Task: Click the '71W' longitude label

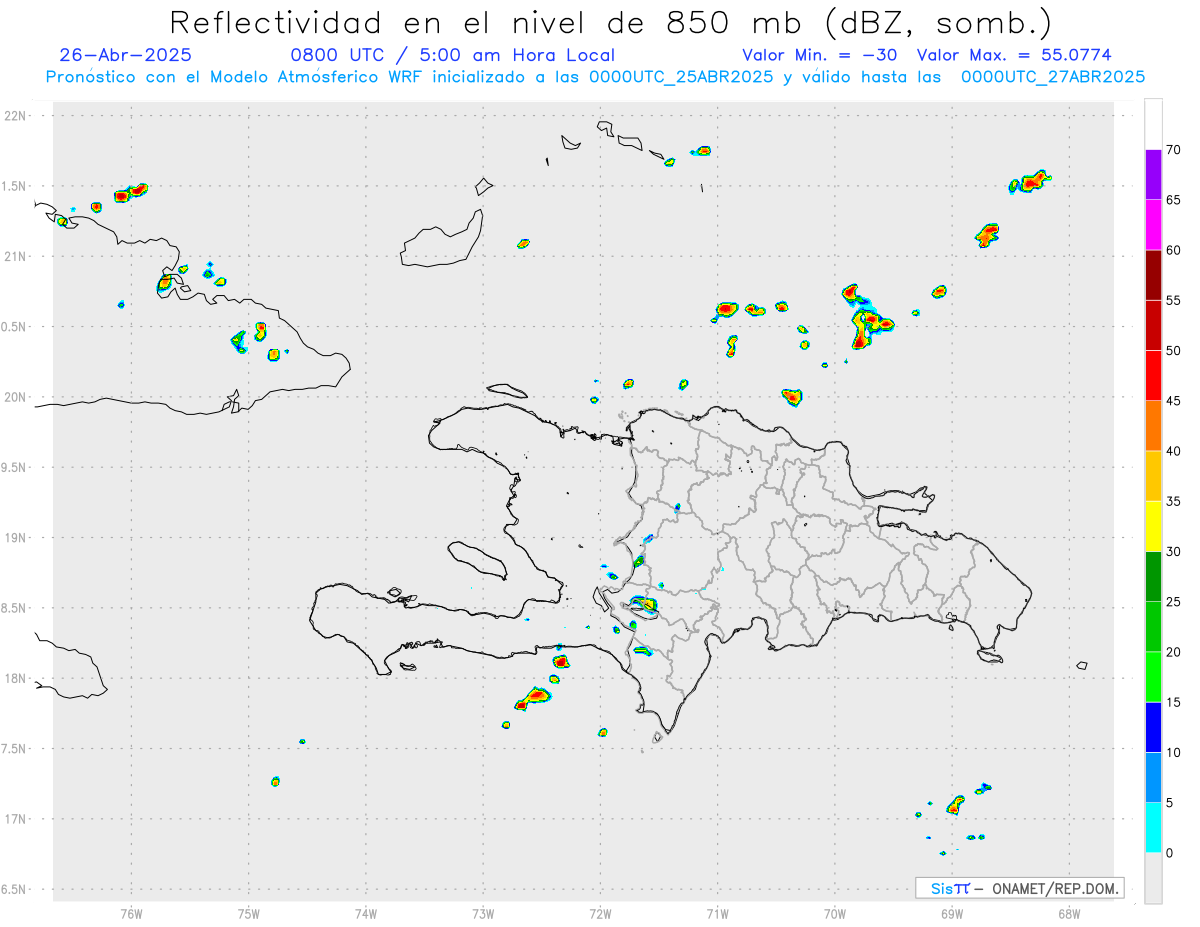Action: [717, 914]
